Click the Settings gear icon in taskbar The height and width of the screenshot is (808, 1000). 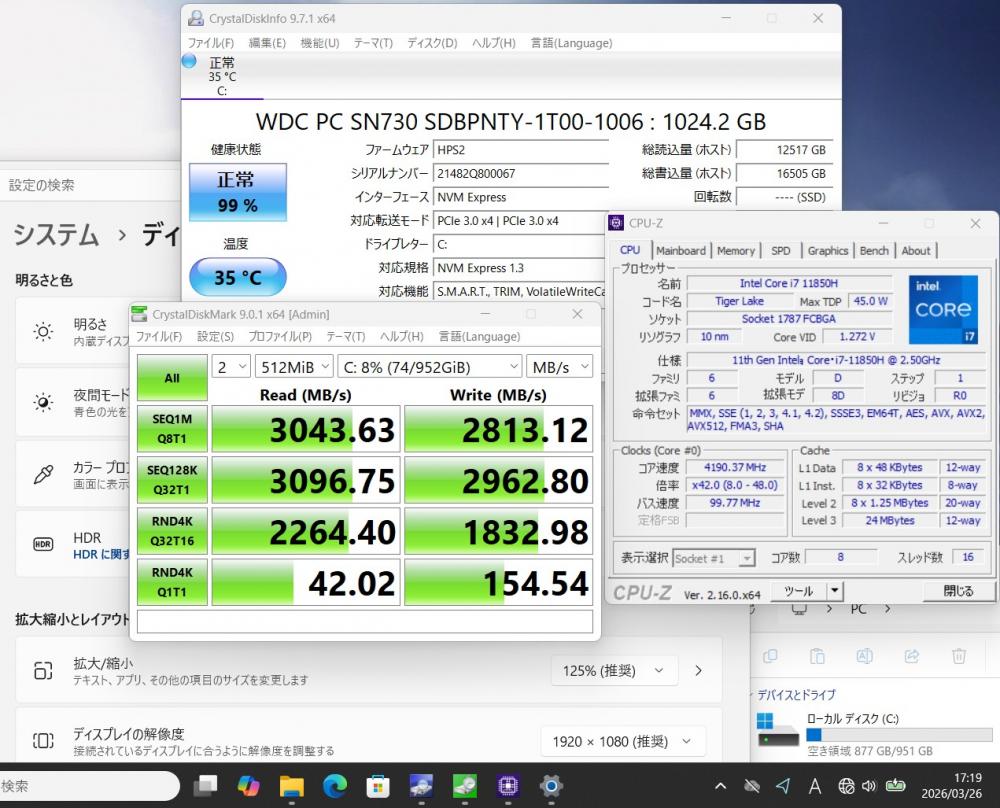point(551,785)
